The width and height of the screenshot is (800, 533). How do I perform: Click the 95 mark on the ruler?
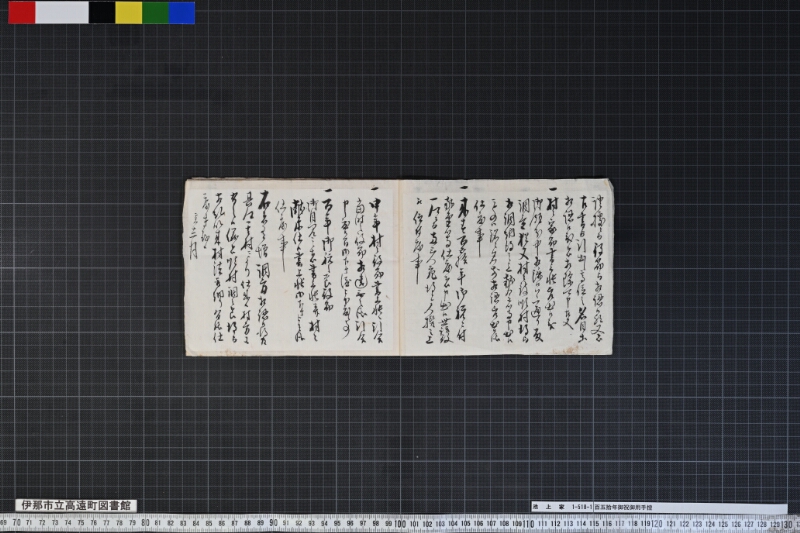(337, 523)
